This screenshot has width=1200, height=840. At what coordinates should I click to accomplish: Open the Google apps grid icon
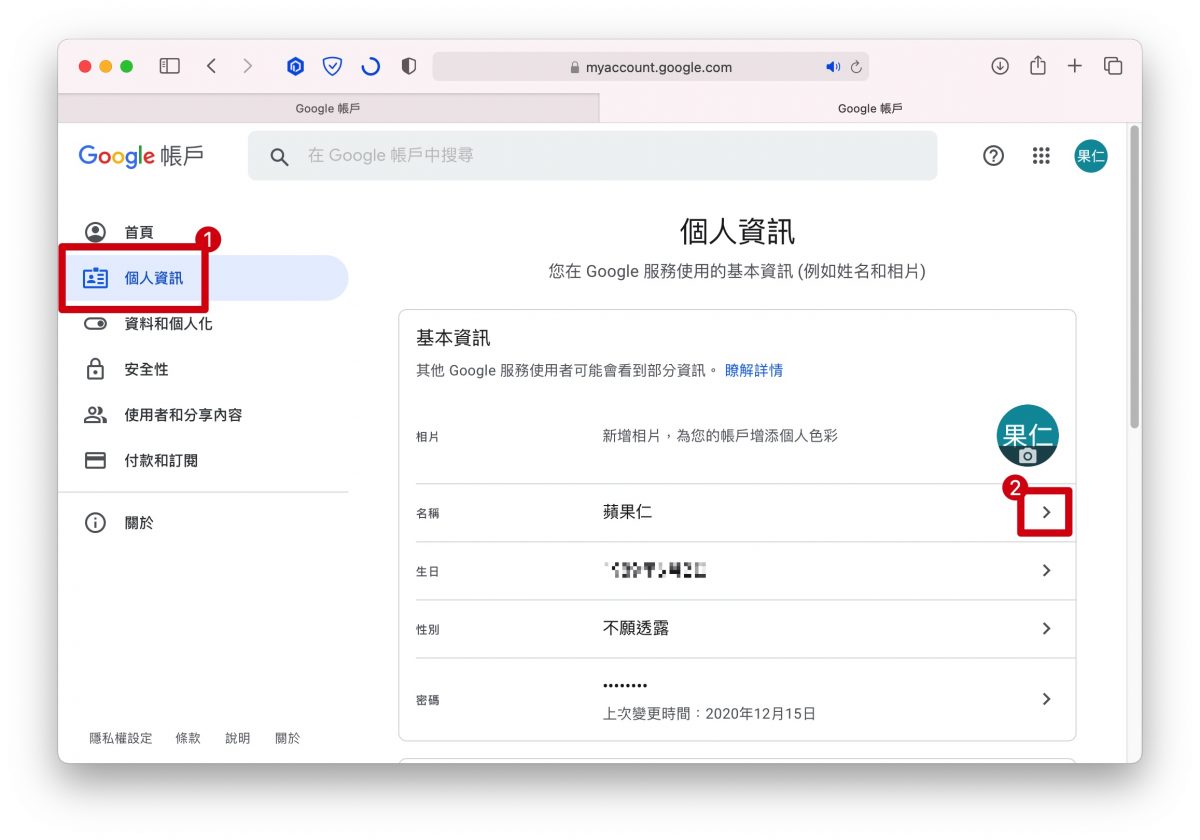tap(1041, 156)
